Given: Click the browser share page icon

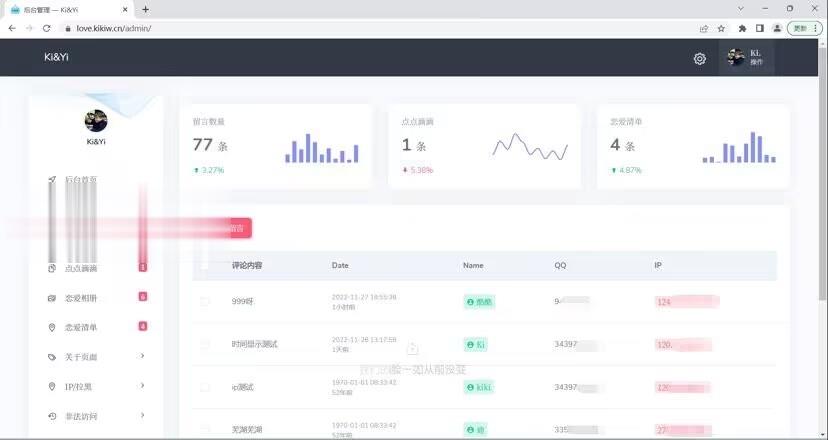Looking at the screenshot, I should 703,28.
